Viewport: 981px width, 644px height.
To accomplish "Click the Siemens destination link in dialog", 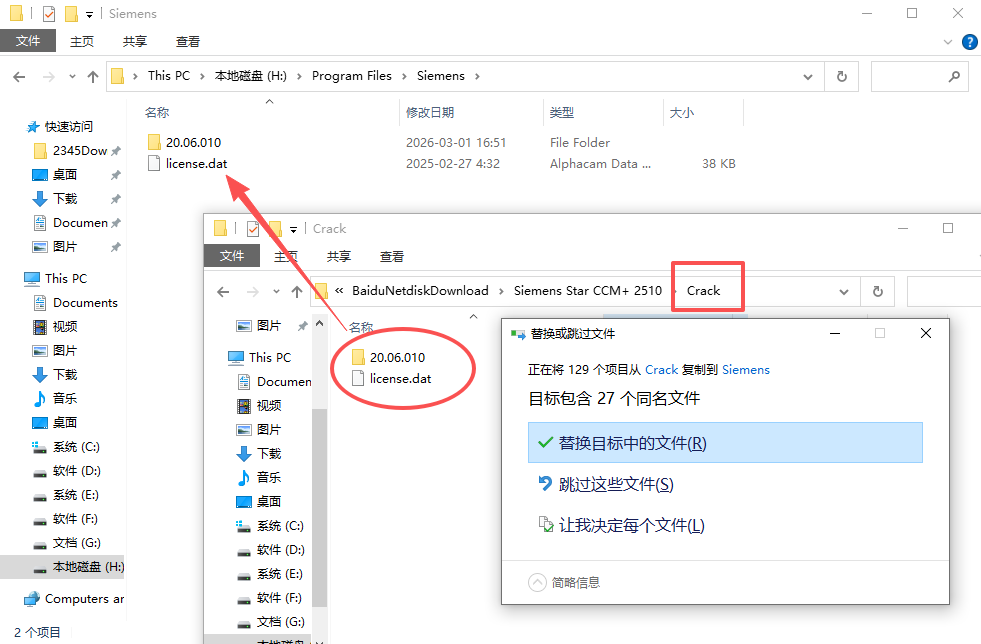I will (746, 370).
